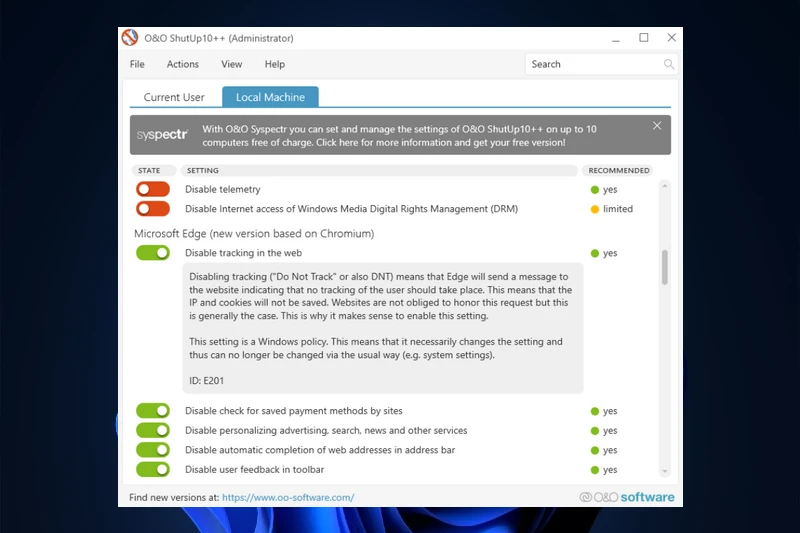Click into the Search input field
The height and width of the screenshot is (533, 800).
590,64
